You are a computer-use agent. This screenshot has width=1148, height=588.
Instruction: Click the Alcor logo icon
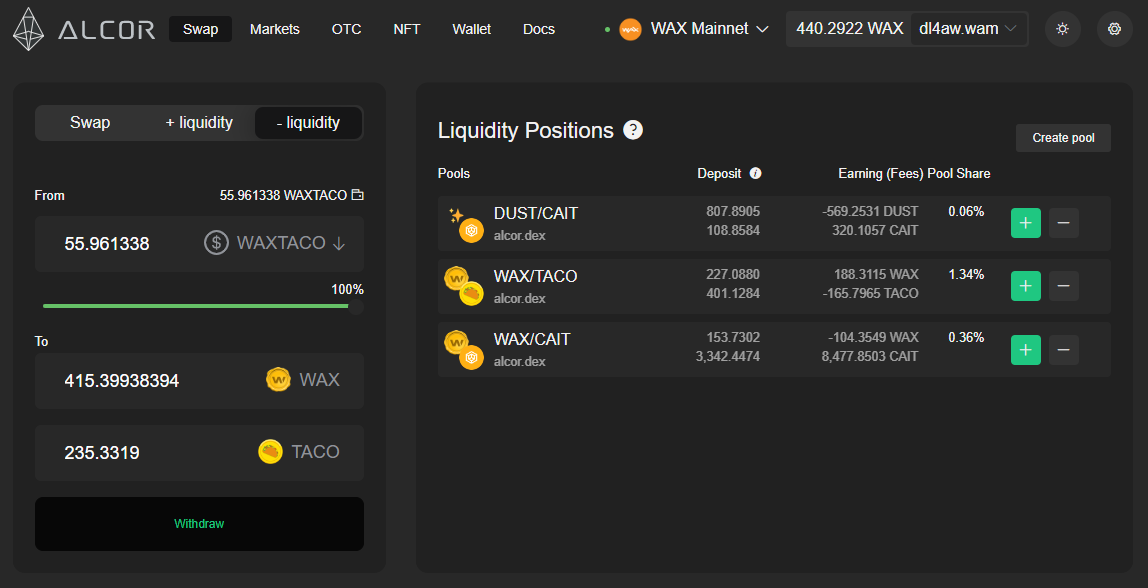[x=29, y=29]
